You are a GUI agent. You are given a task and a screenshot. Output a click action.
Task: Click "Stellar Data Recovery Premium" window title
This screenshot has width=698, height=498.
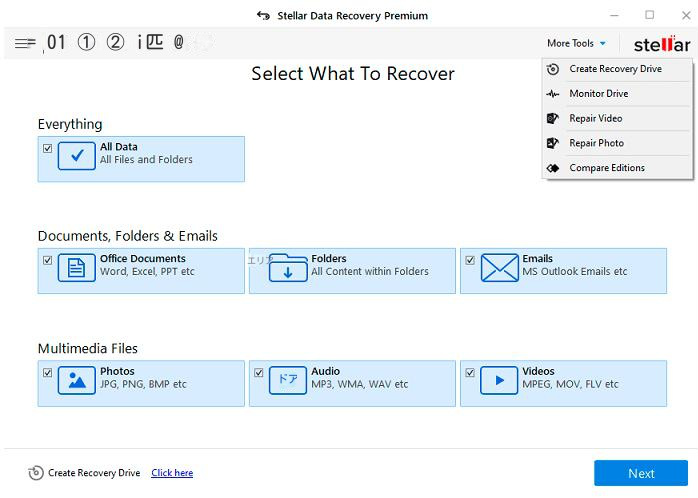[x=353, y=16]
